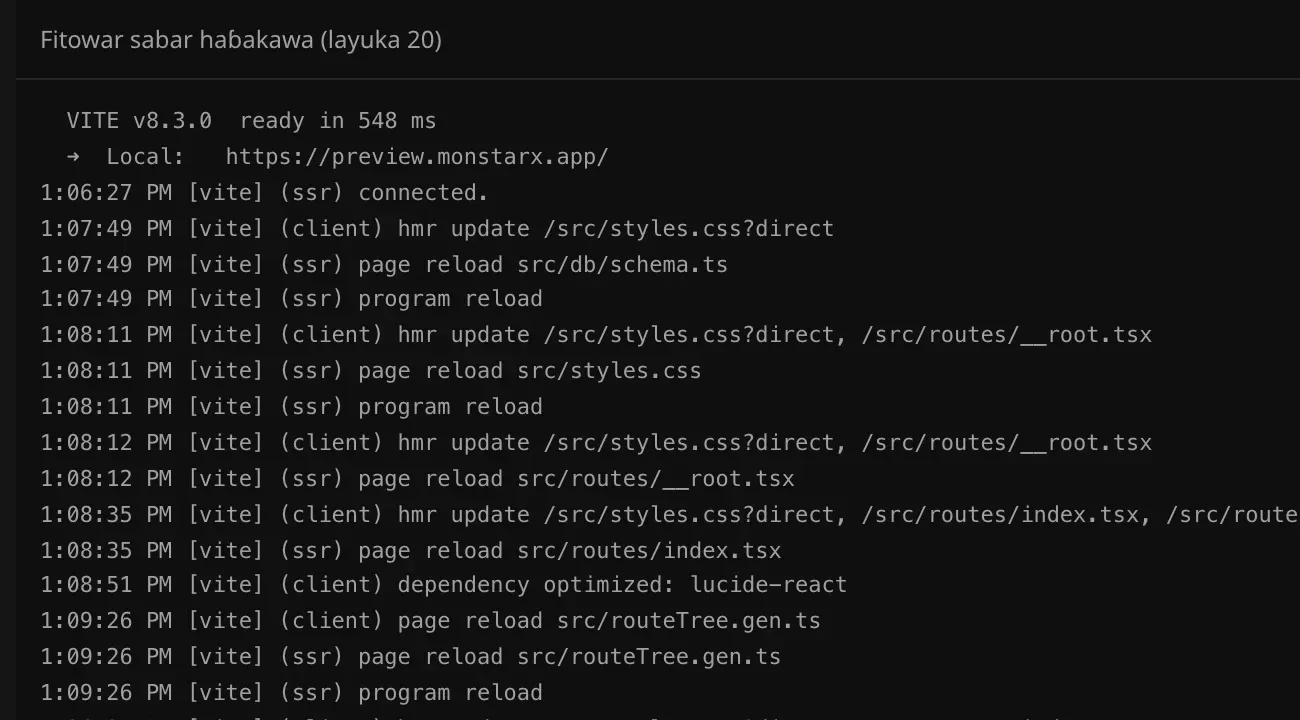Select the 1:06:27 PM ssr connected line
This screenshot has width=1300, height=720.
pyautogui.click(x=265, y=193)
